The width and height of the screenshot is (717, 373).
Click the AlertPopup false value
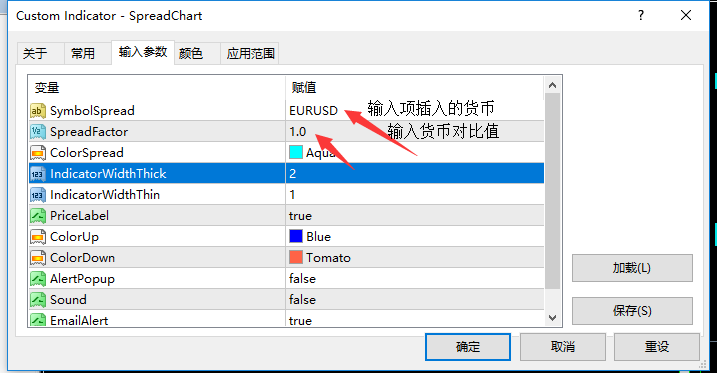[x=302, y=279]
